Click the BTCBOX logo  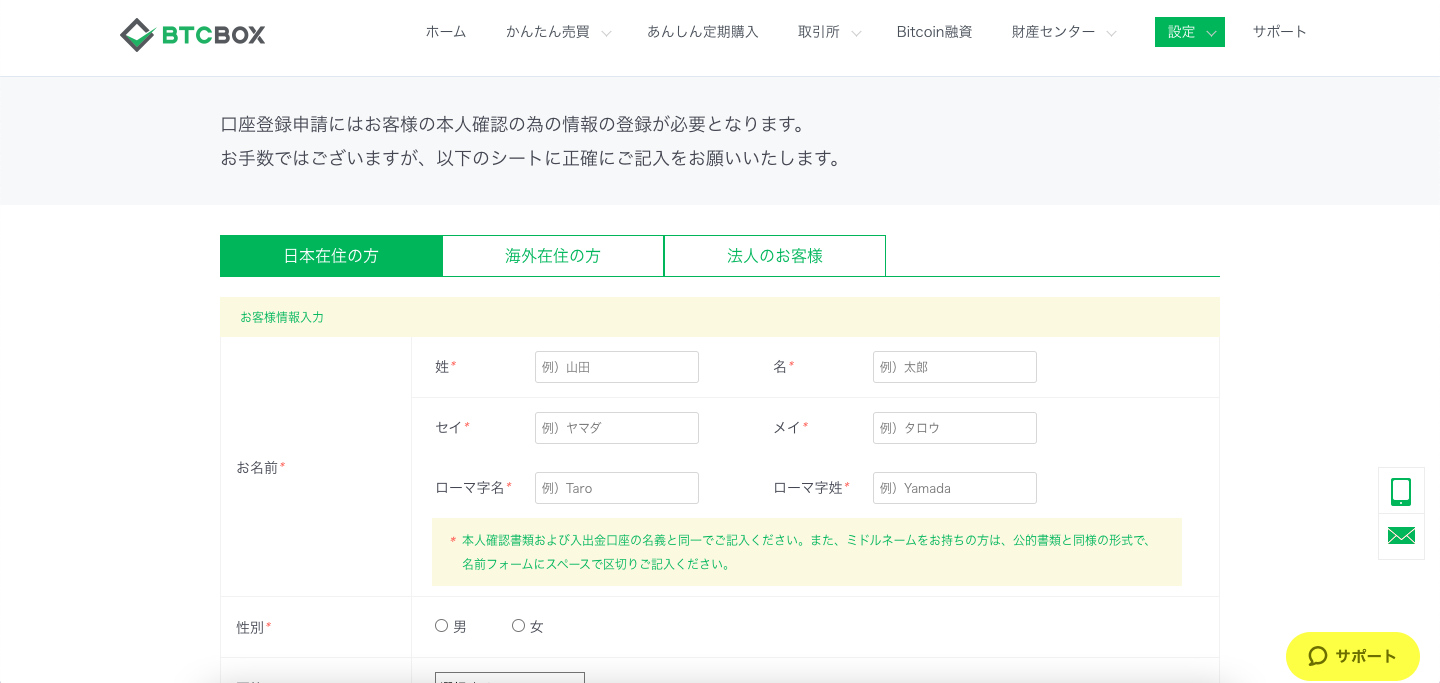click(x=192, y=34)
